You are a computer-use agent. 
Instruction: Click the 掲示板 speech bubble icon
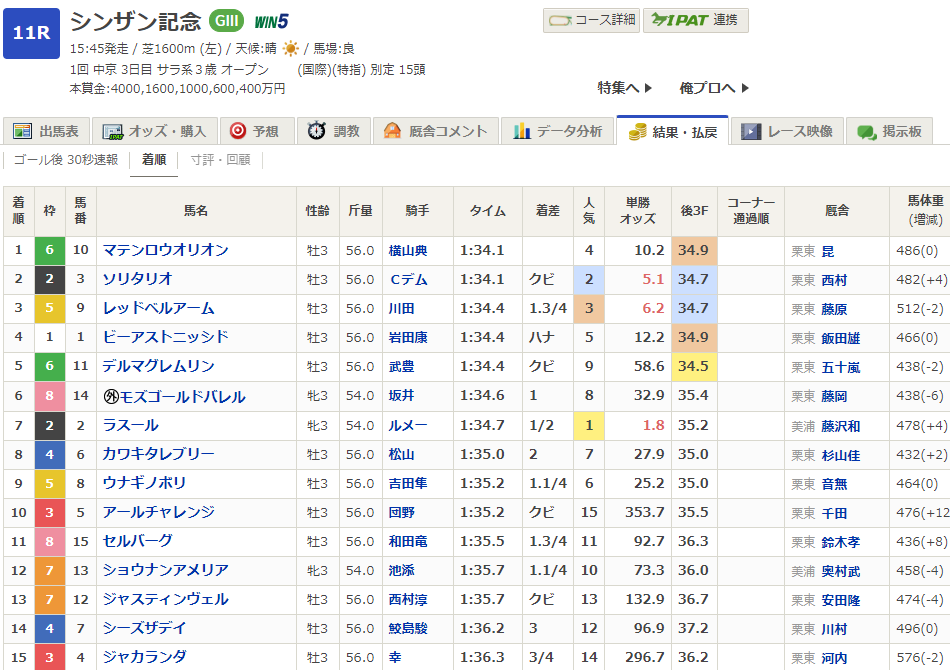point(866,131)
